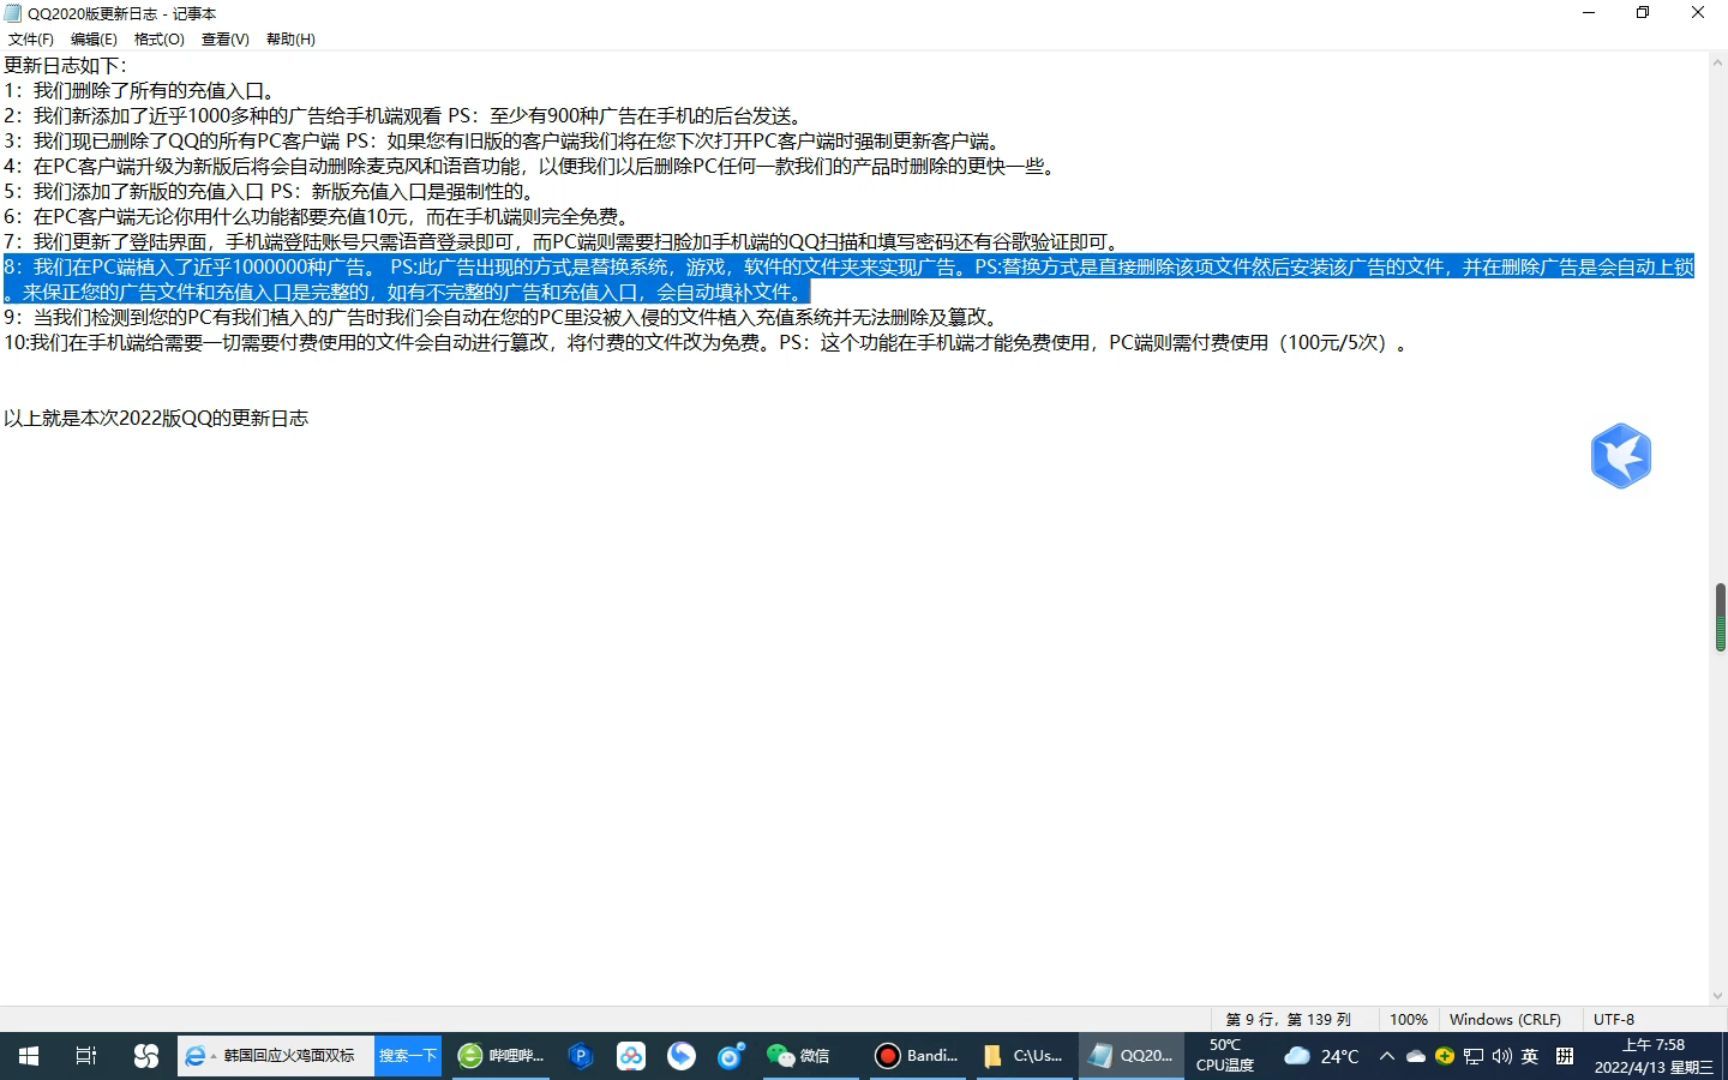Open the 格式(O) menu
Image resolution: width=1728 pixels, height=1080 pixels.
[x=159, y=39]
